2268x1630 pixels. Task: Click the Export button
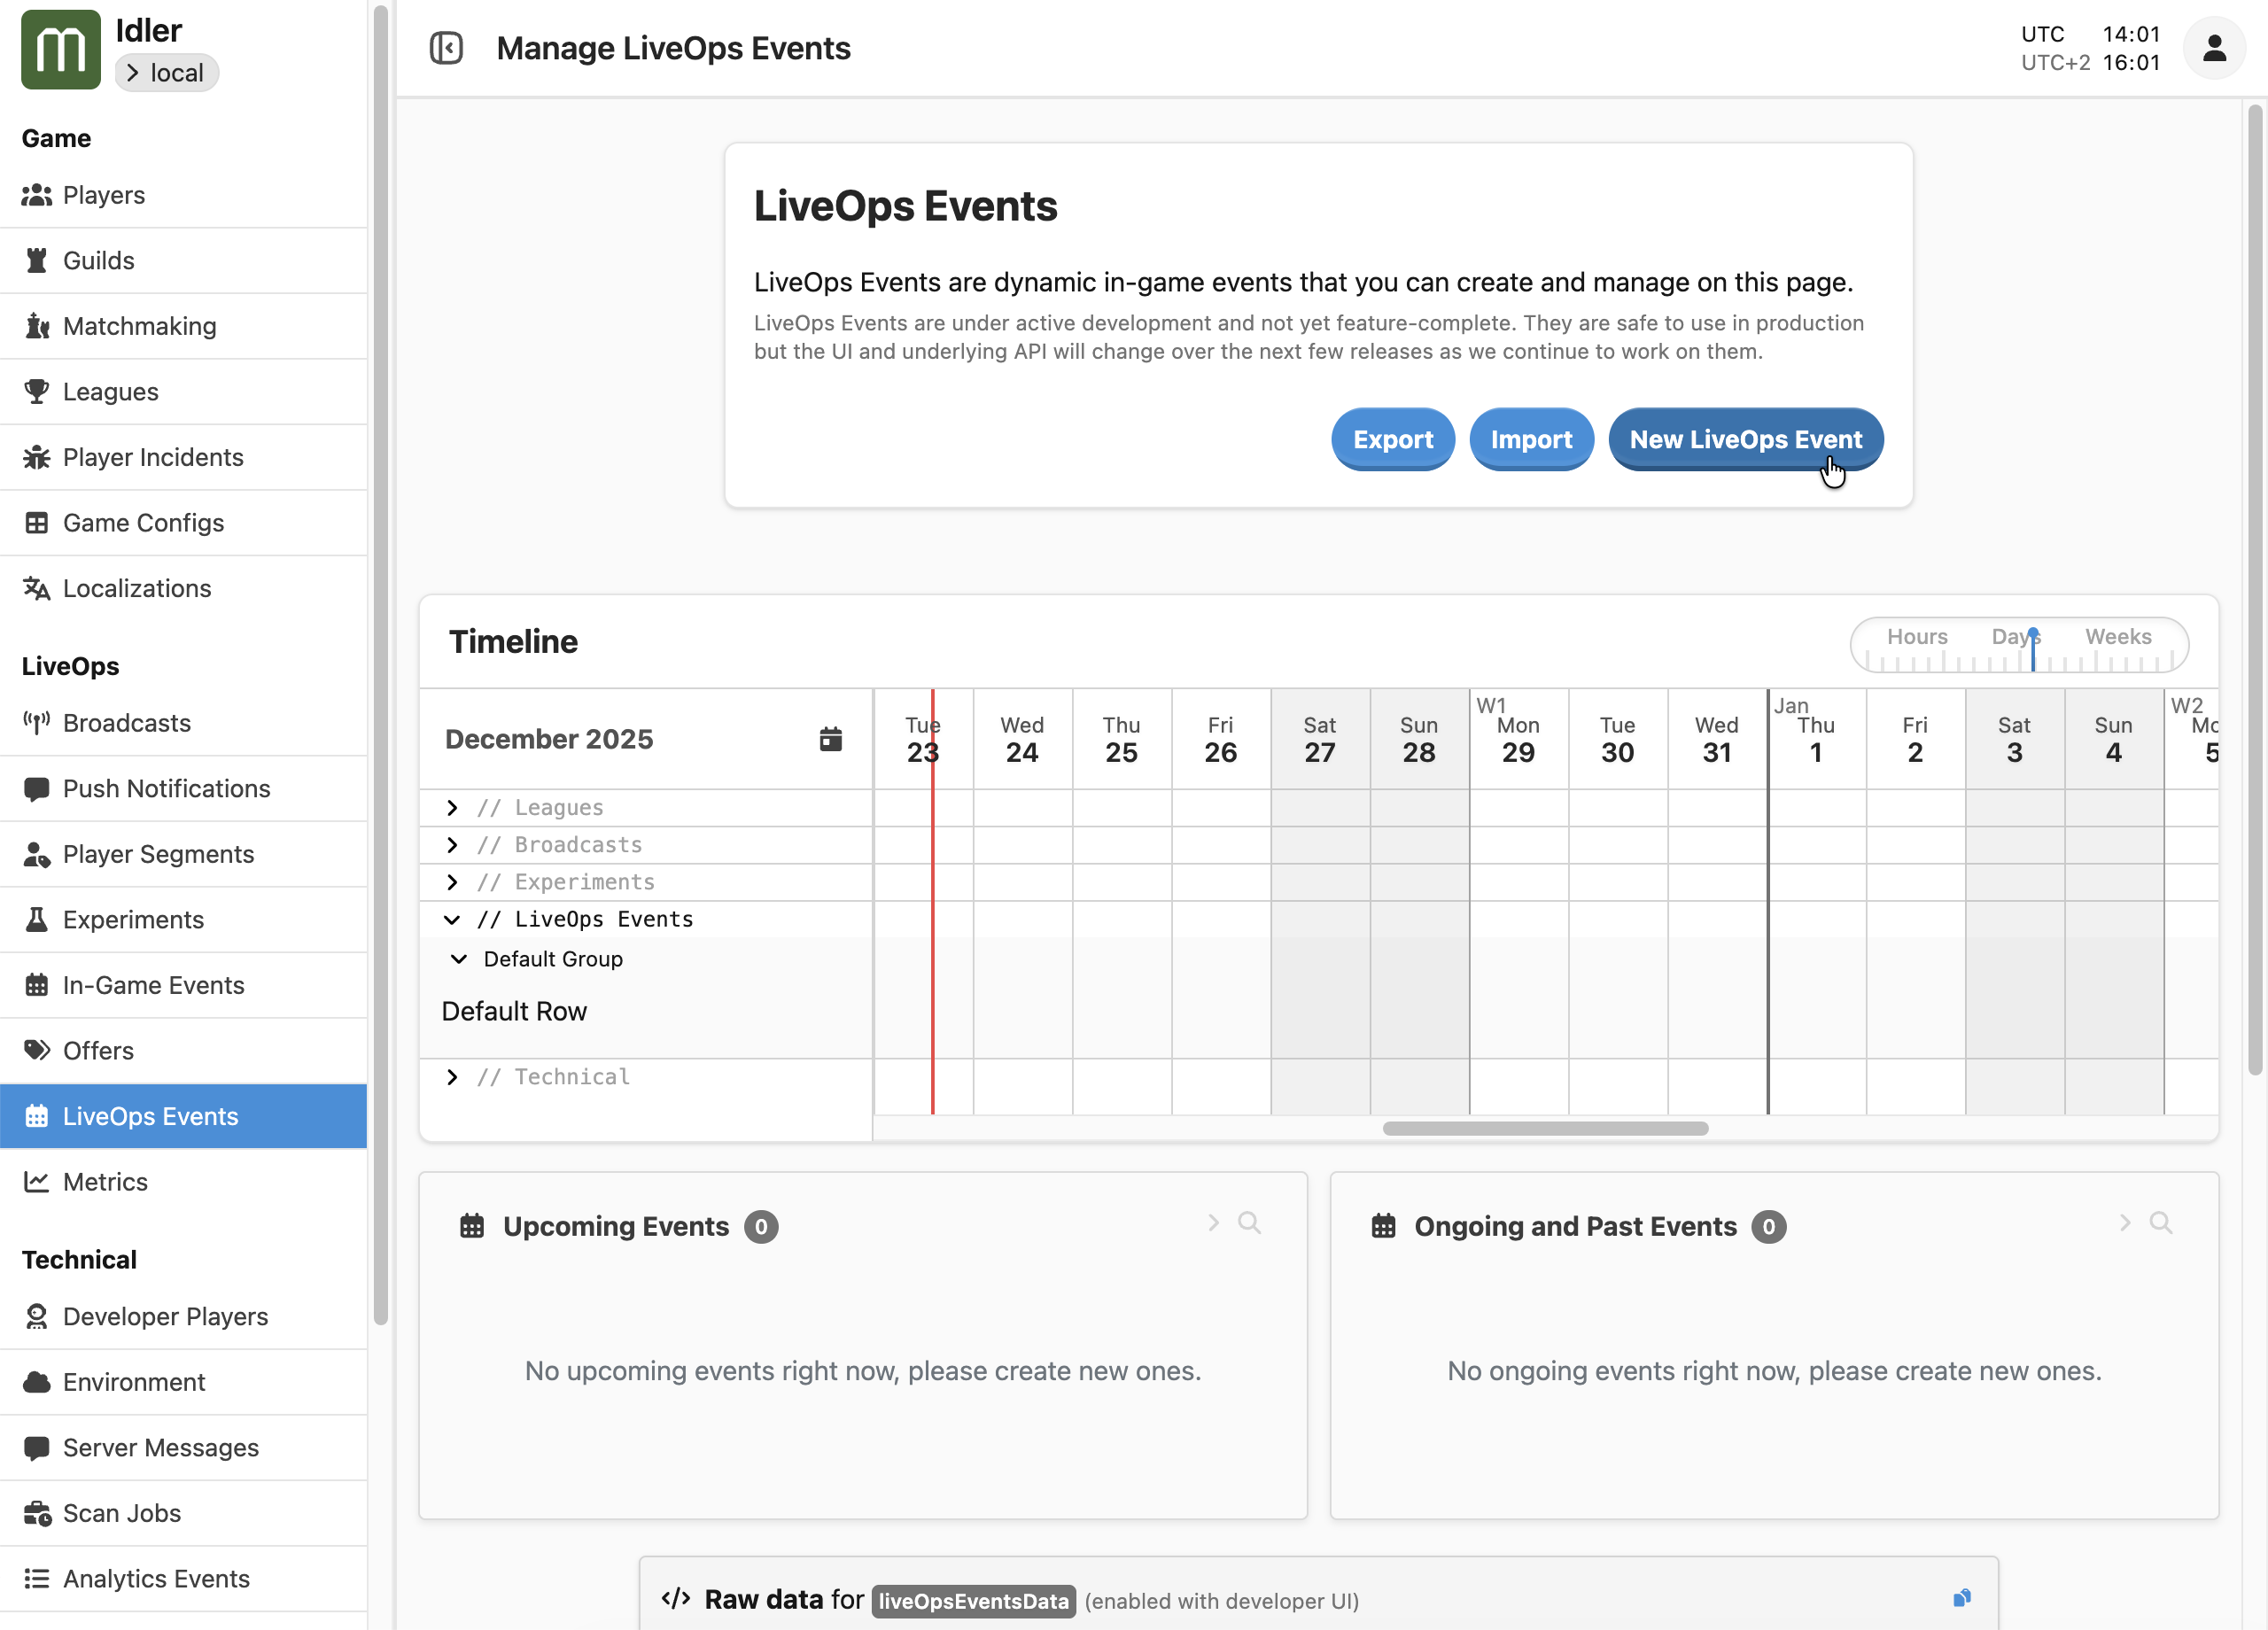pos(1393,439)
